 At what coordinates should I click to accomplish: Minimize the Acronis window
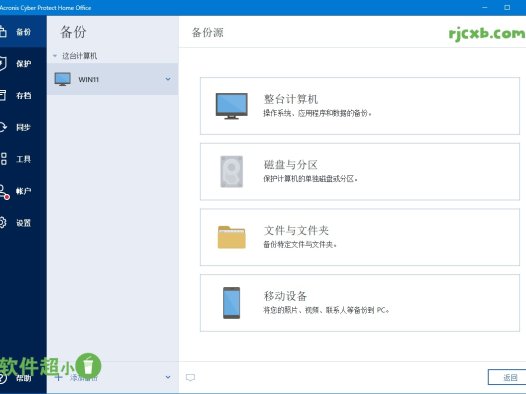click(x=485, y=7)
